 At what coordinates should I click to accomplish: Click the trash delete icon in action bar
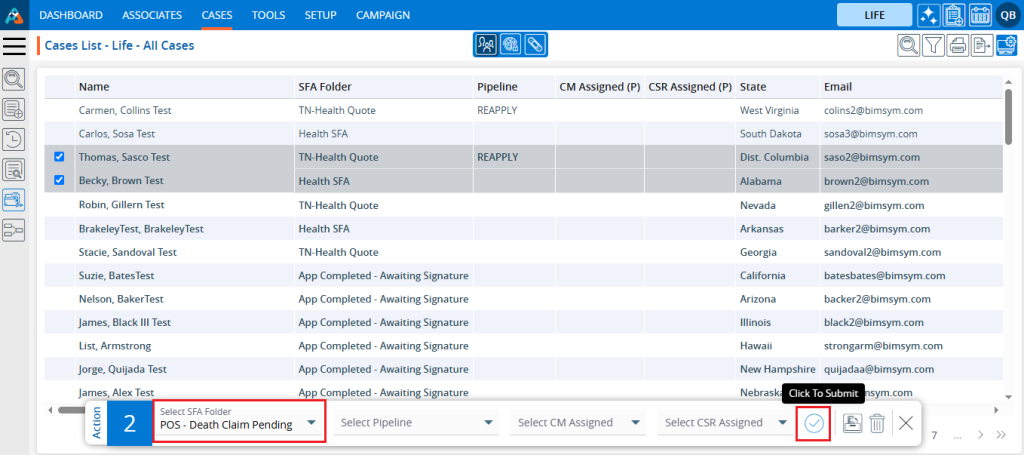(x=876, y=423)
